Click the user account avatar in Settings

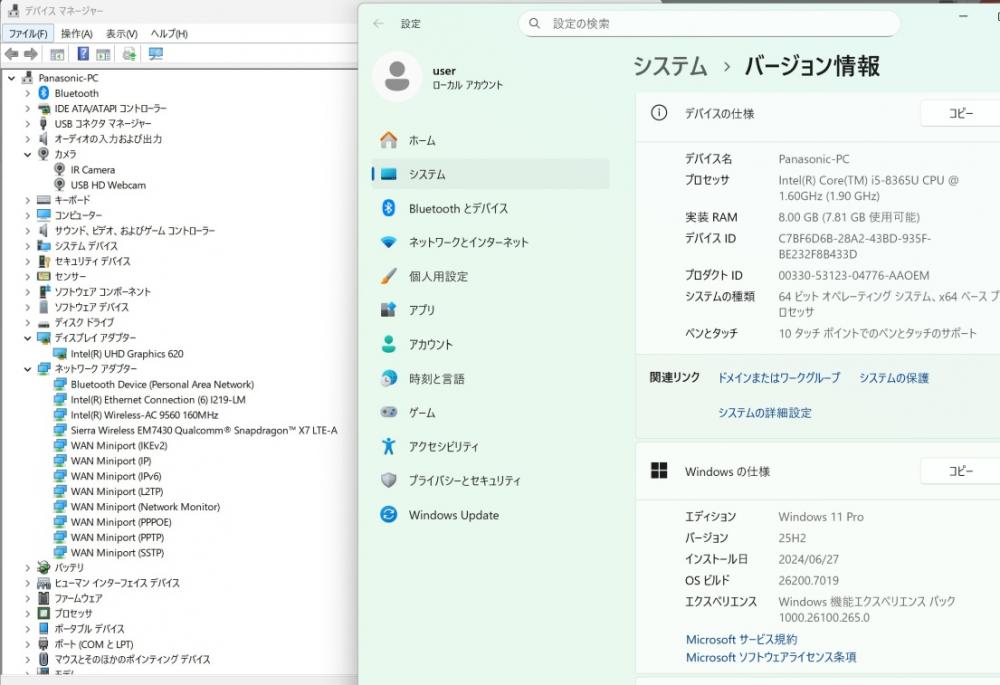(x=397, y=77)
